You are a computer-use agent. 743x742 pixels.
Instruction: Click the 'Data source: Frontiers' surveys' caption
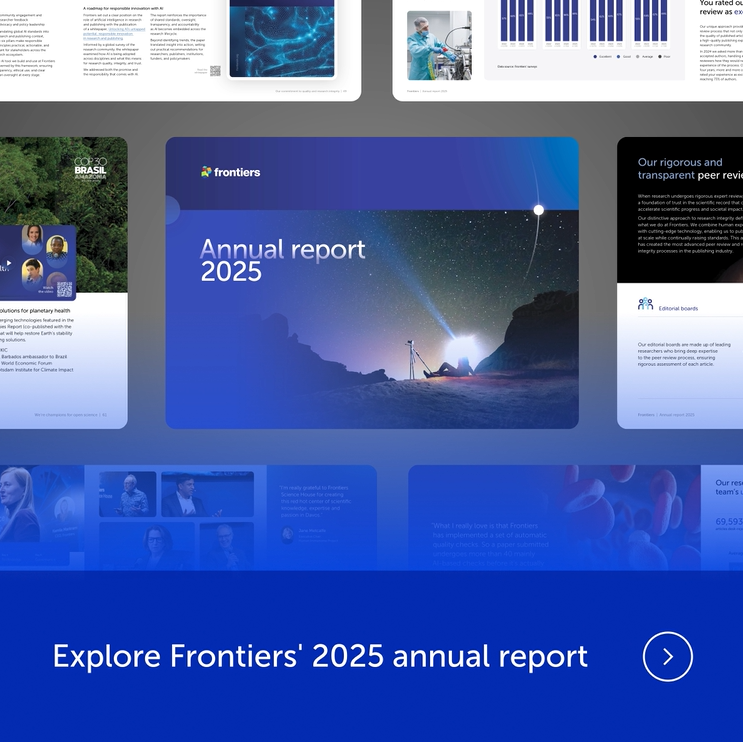pyautogui.click(x=517, y=67)
